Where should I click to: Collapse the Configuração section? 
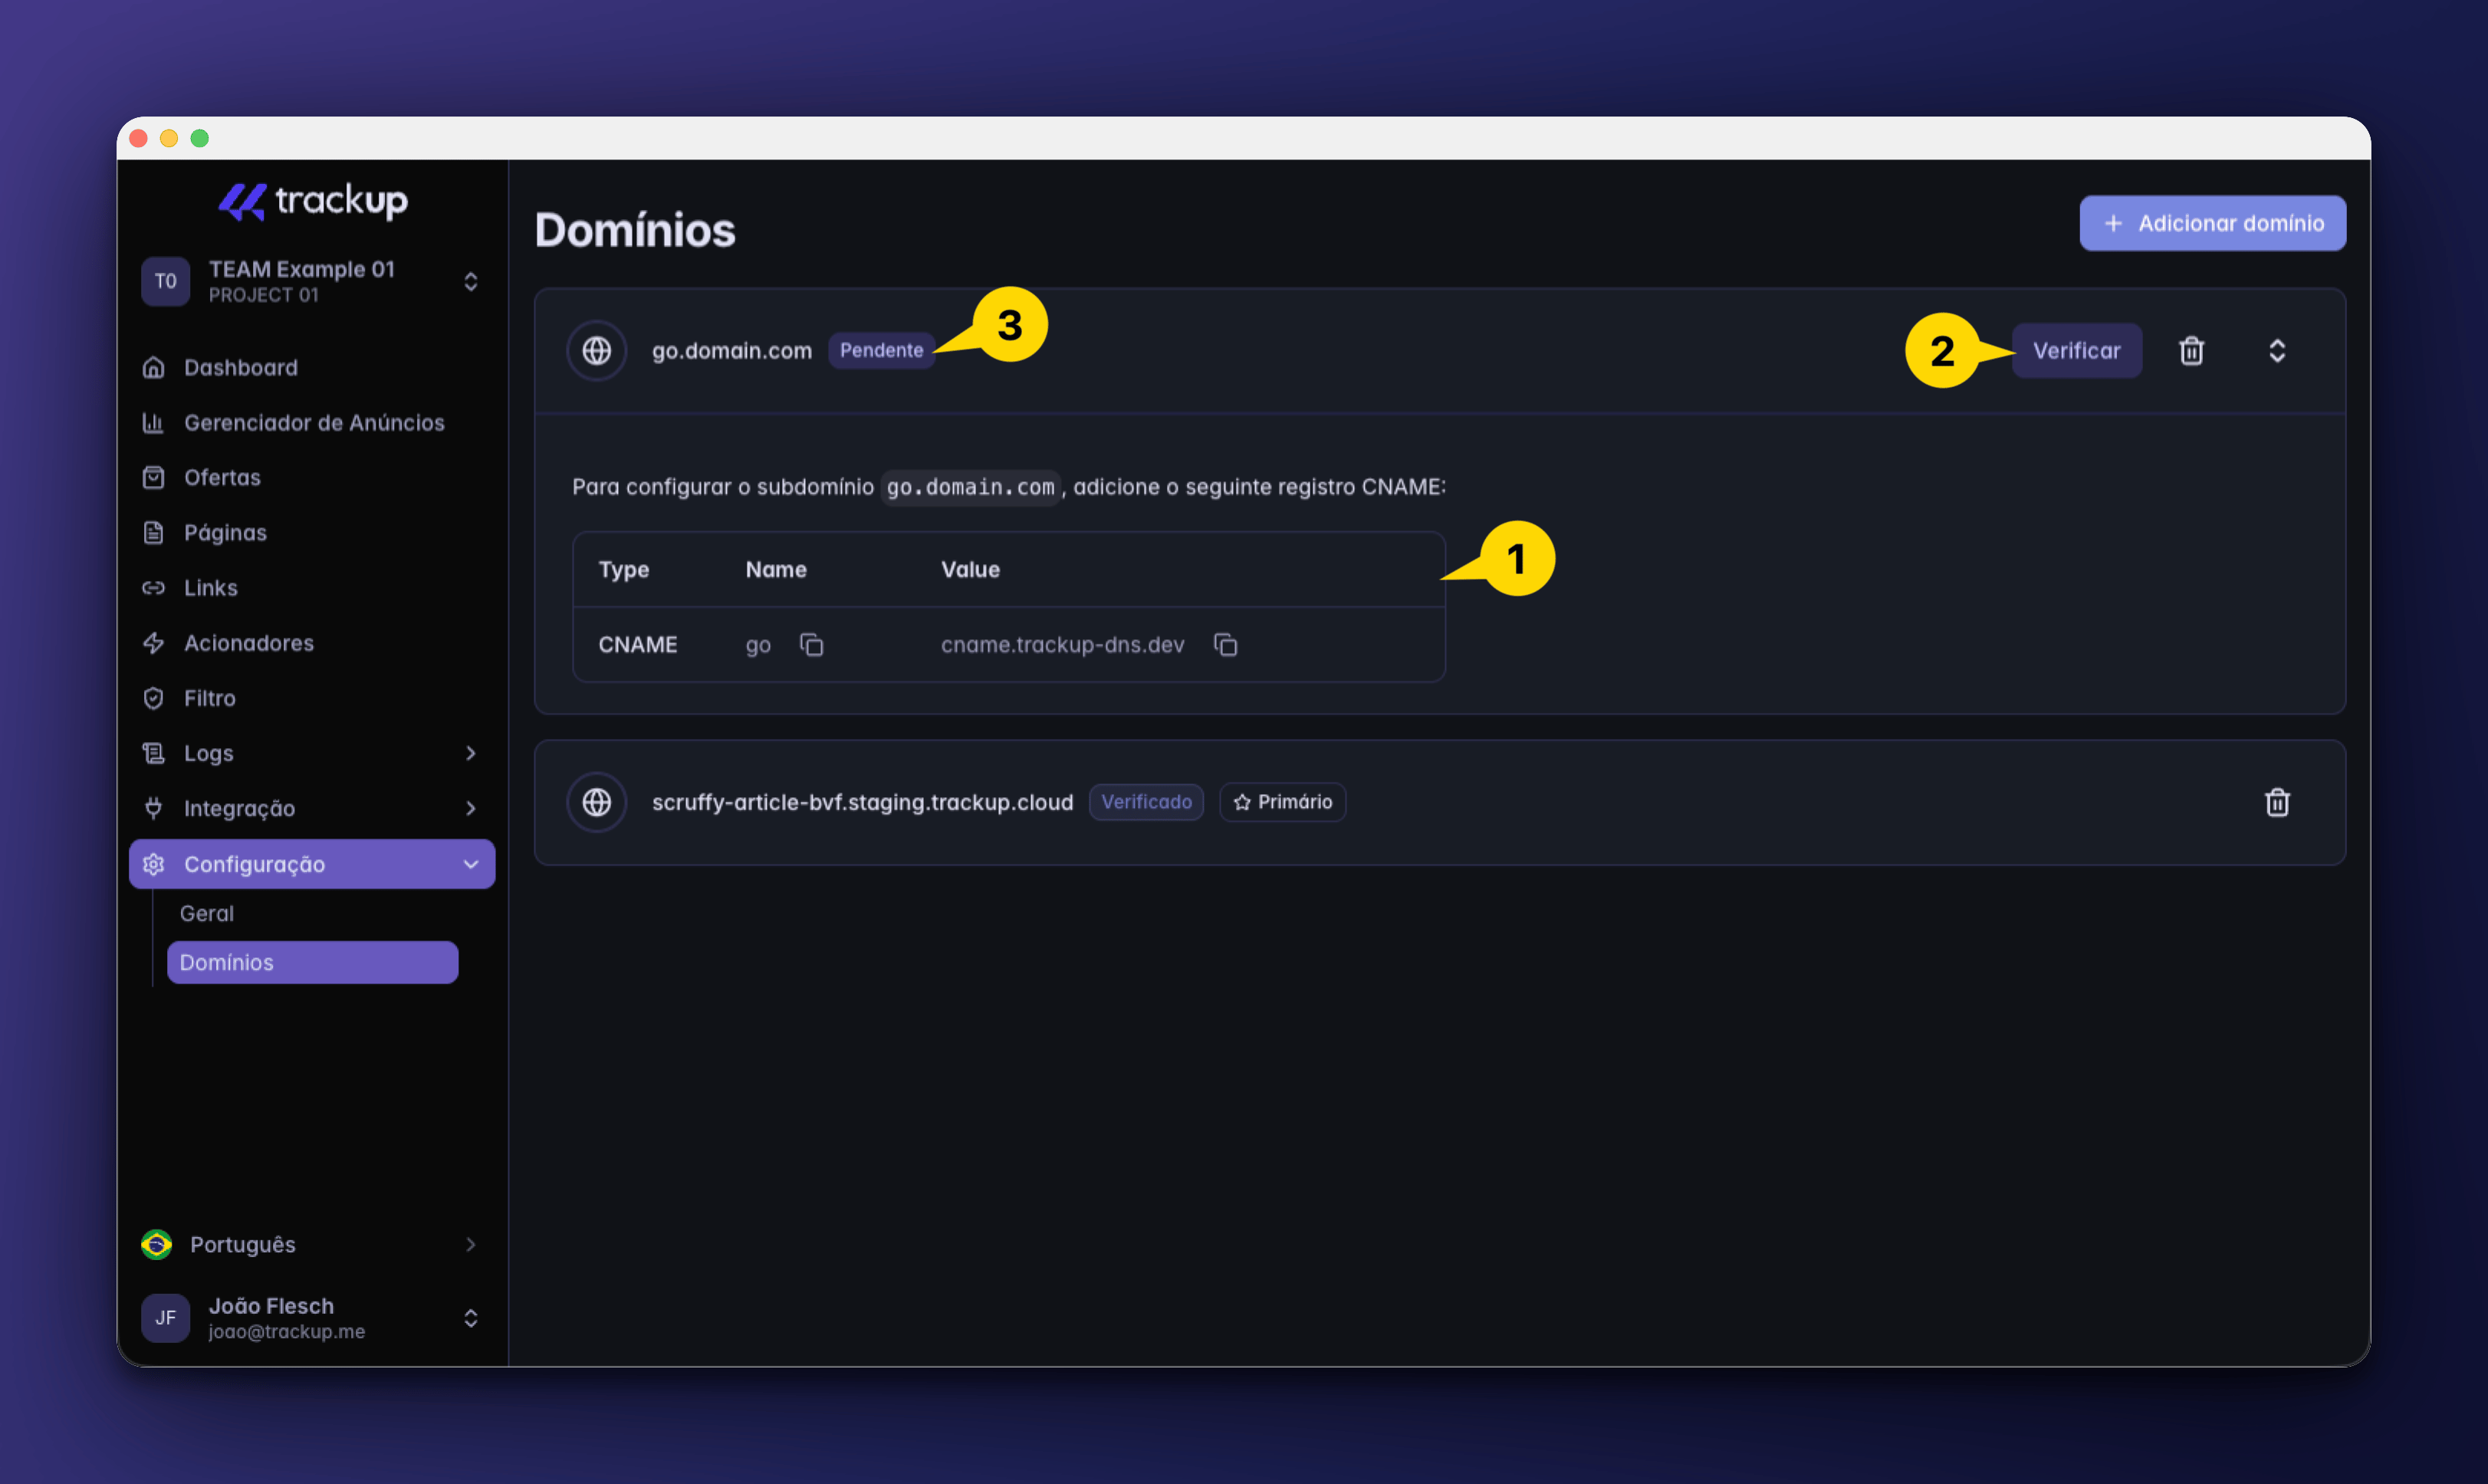click(x=470, y=864)
